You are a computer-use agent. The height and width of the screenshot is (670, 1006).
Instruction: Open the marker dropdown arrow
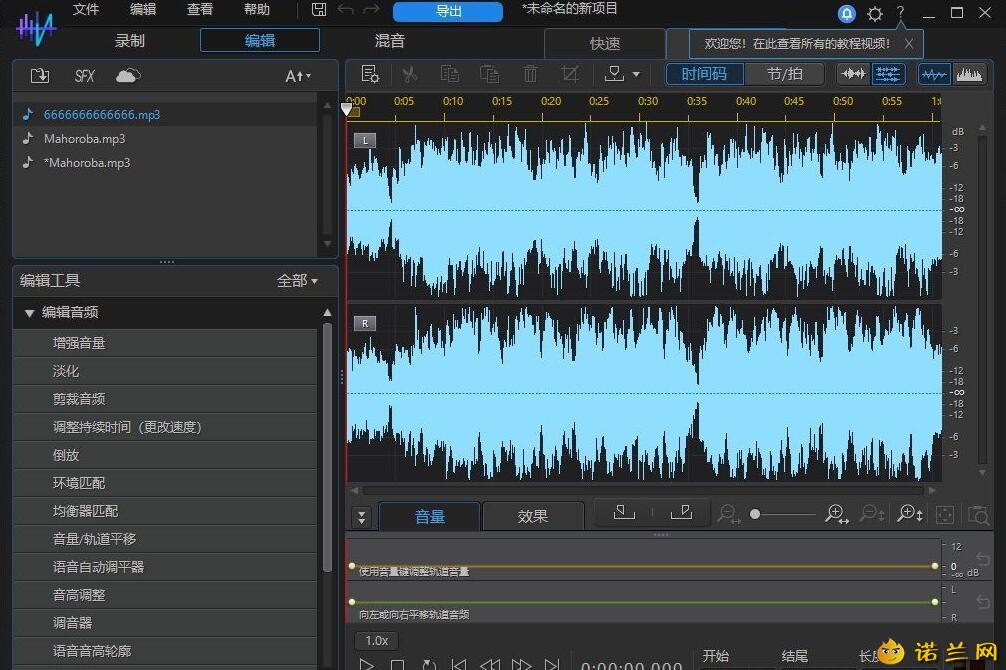[x=636, y=74]
